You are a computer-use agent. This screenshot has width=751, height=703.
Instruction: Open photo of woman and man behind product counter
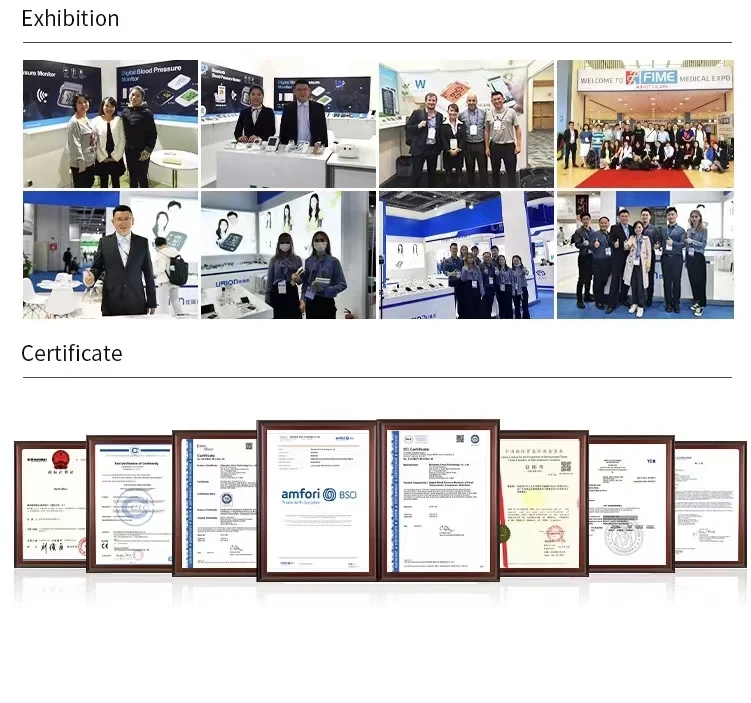point(288,124)
